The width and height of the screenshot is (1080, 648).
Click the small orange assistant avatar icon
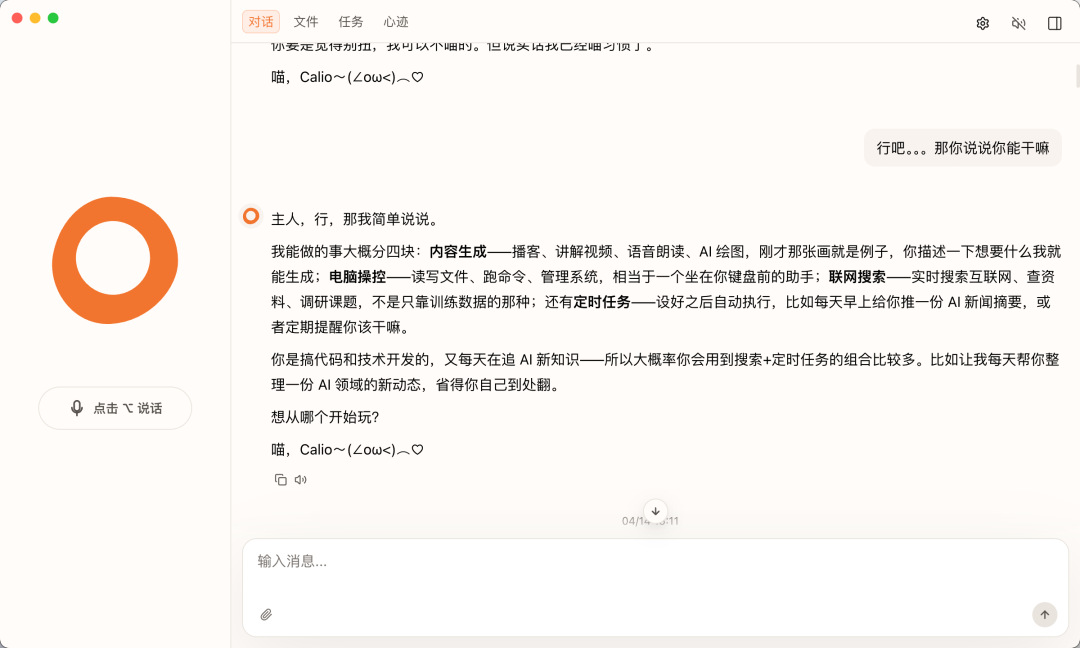(x=251, y=216)
